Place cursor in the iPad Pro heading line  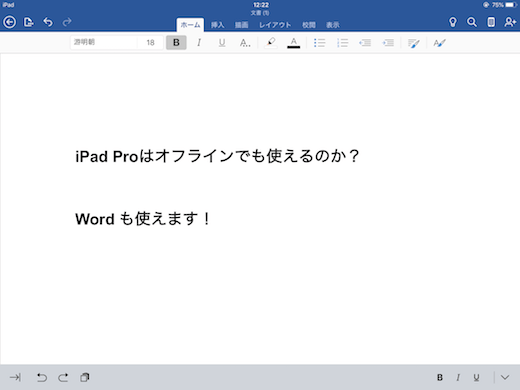(x=217, y=156)
